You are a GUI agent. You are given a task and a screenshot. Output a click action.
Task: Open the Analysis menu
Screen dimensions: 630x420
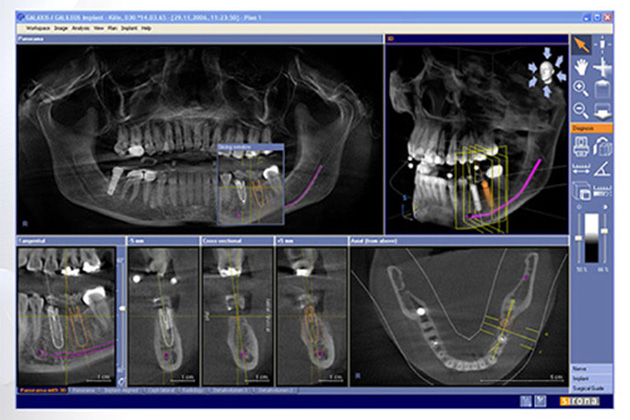tap(80, 29)
